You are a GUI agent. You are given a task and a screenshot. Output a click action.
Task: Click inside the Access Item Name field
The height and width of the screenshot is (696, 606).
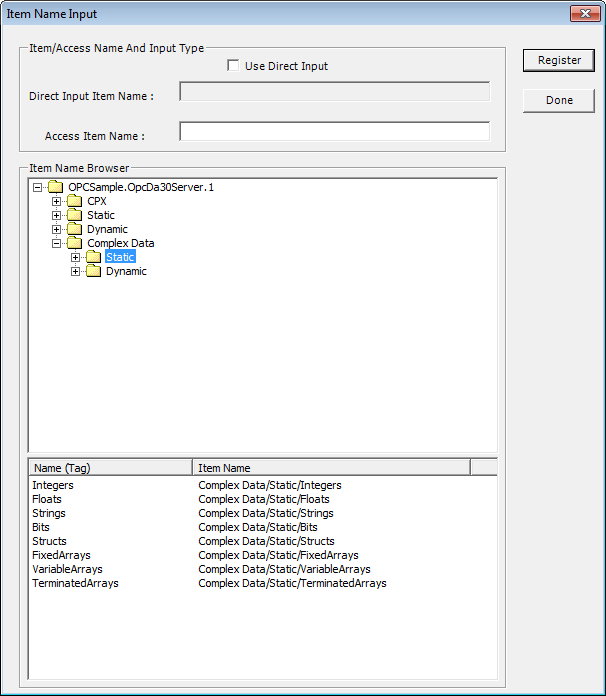(334, 132)
